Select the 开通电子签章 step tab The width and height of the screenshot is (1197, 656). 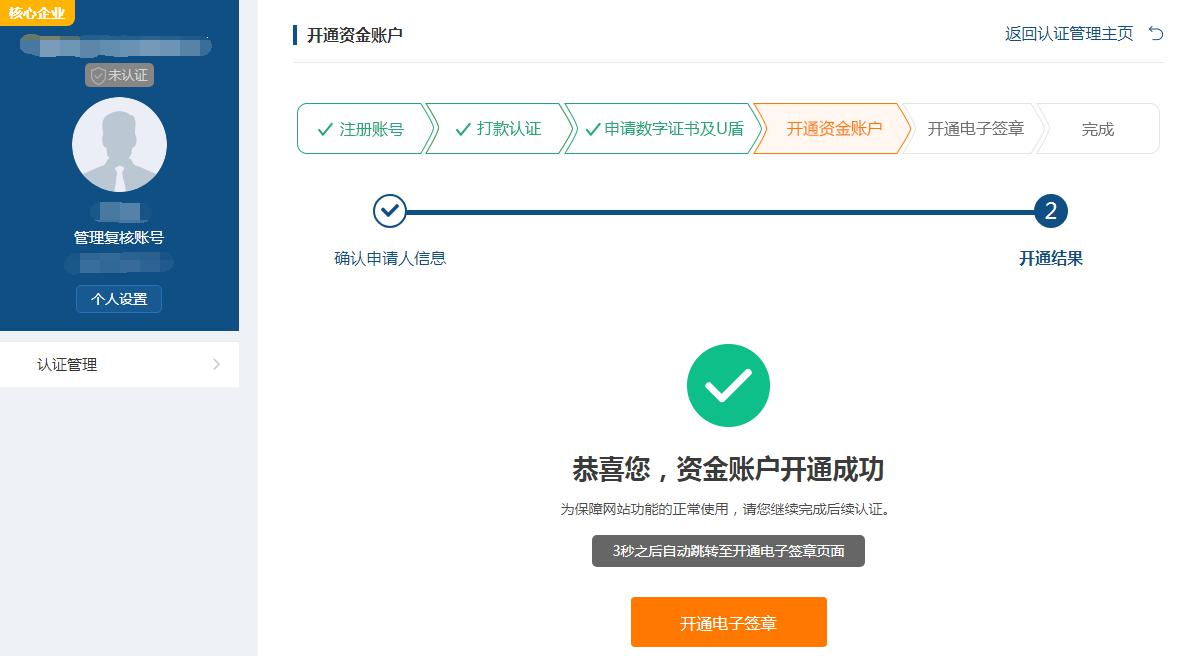pos(973,128)
